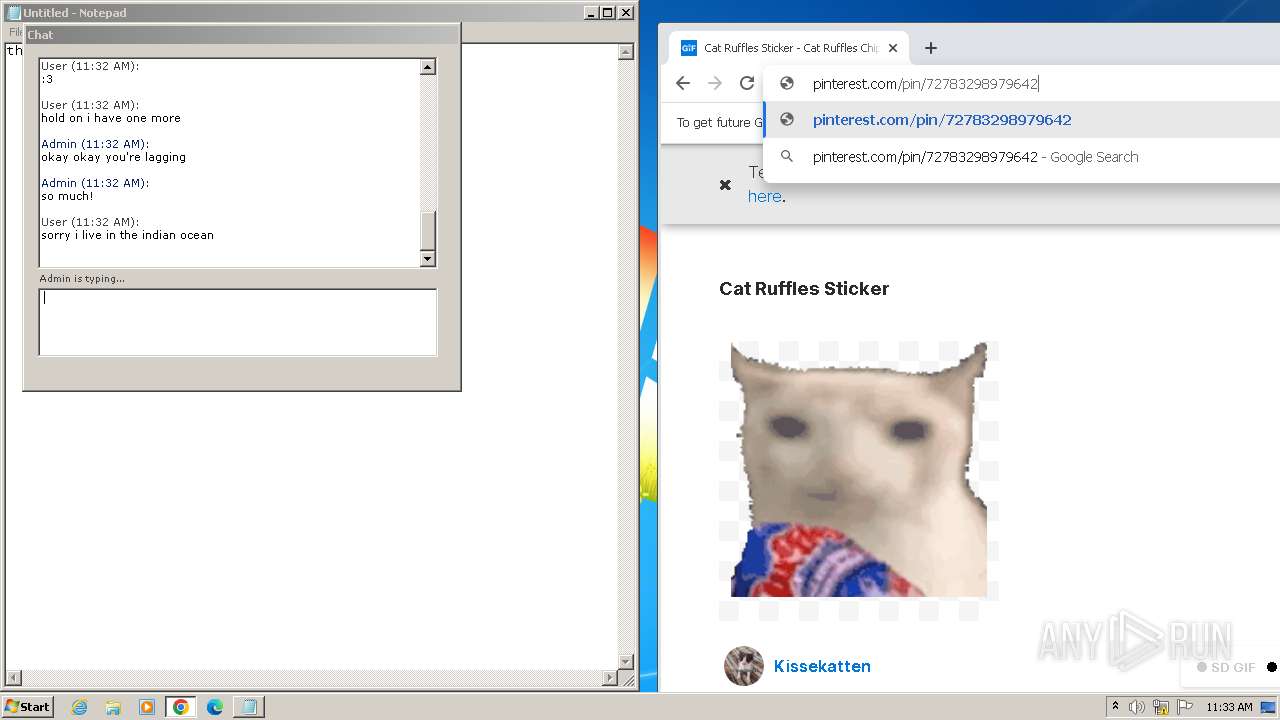Click the Notepad horizontal scrollbar right arrow
This screenshot has width=1280, height=720.
[x=611, y=678]
